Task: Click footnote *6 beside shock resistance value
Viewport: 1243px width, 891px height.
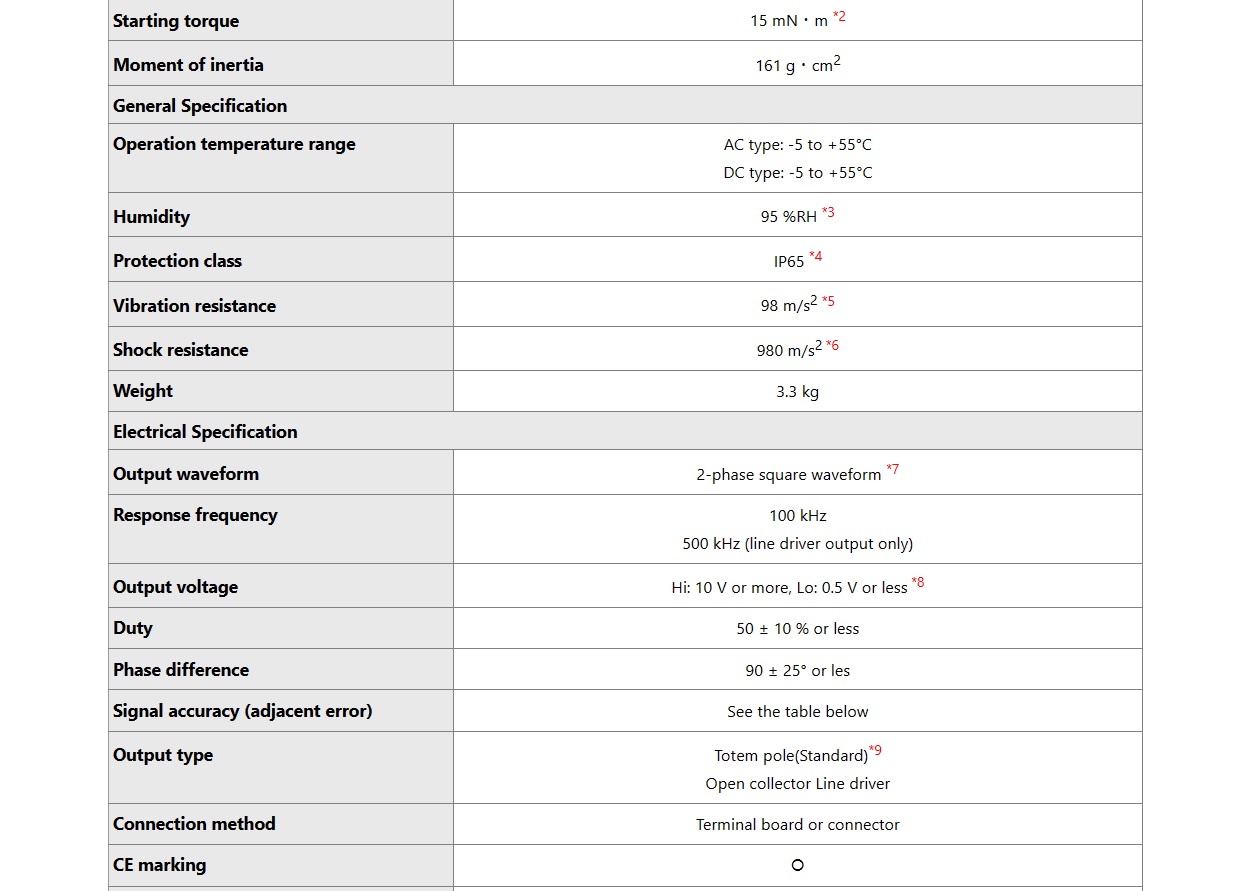Action: 832,345
